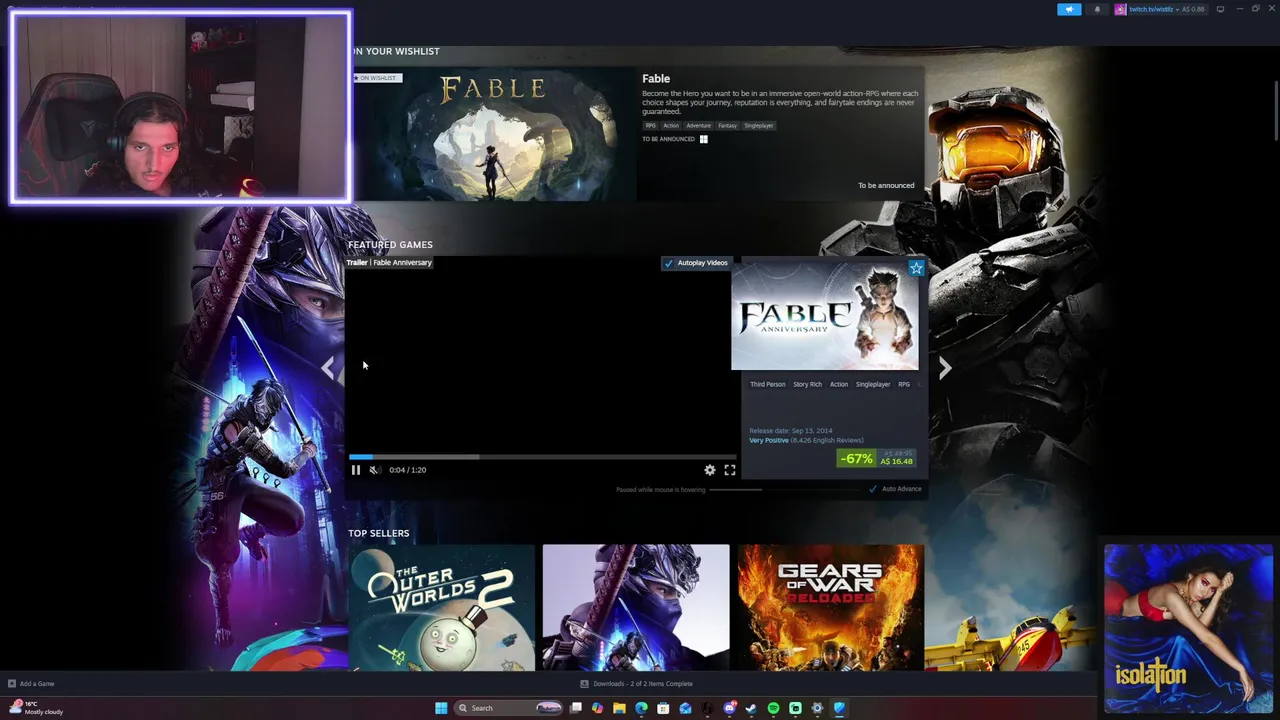
Task: Expand trailer to fullscreen
Action: pyautogui.click(x=730, y=470)
